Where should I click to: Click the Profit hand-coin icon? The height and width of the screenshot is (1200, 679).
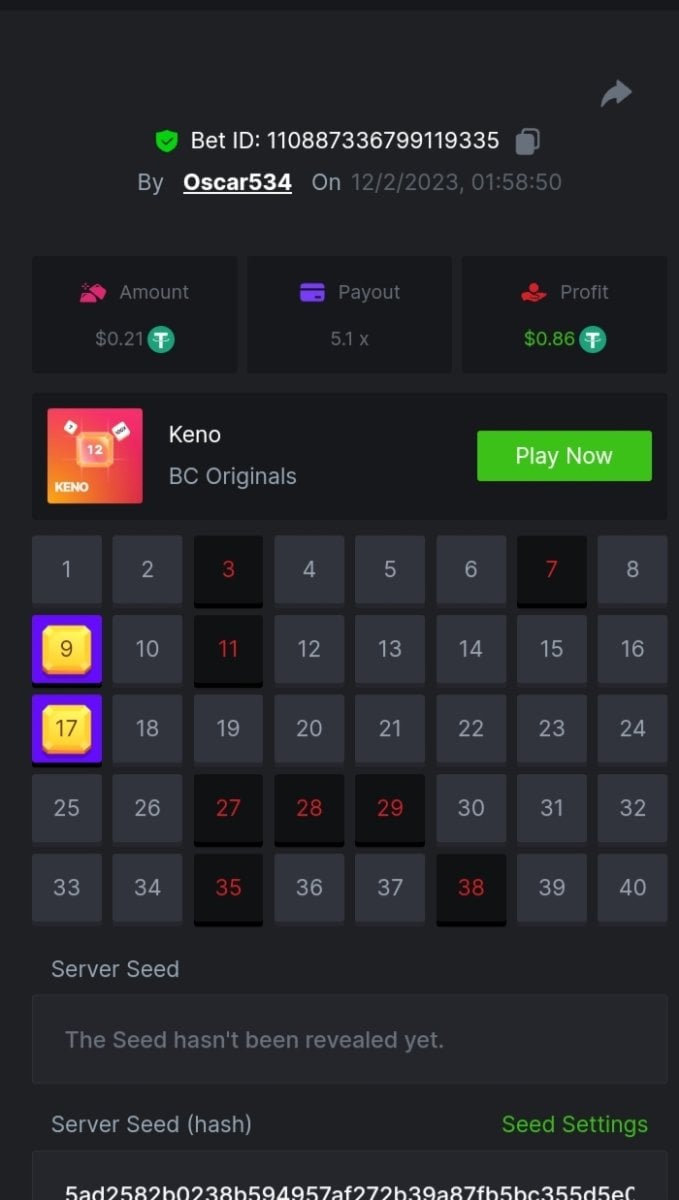(x=534, y=292)
